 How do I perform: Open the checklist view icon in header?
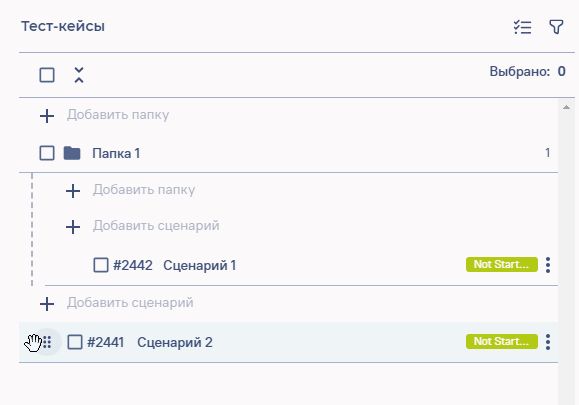click(523, 27)
